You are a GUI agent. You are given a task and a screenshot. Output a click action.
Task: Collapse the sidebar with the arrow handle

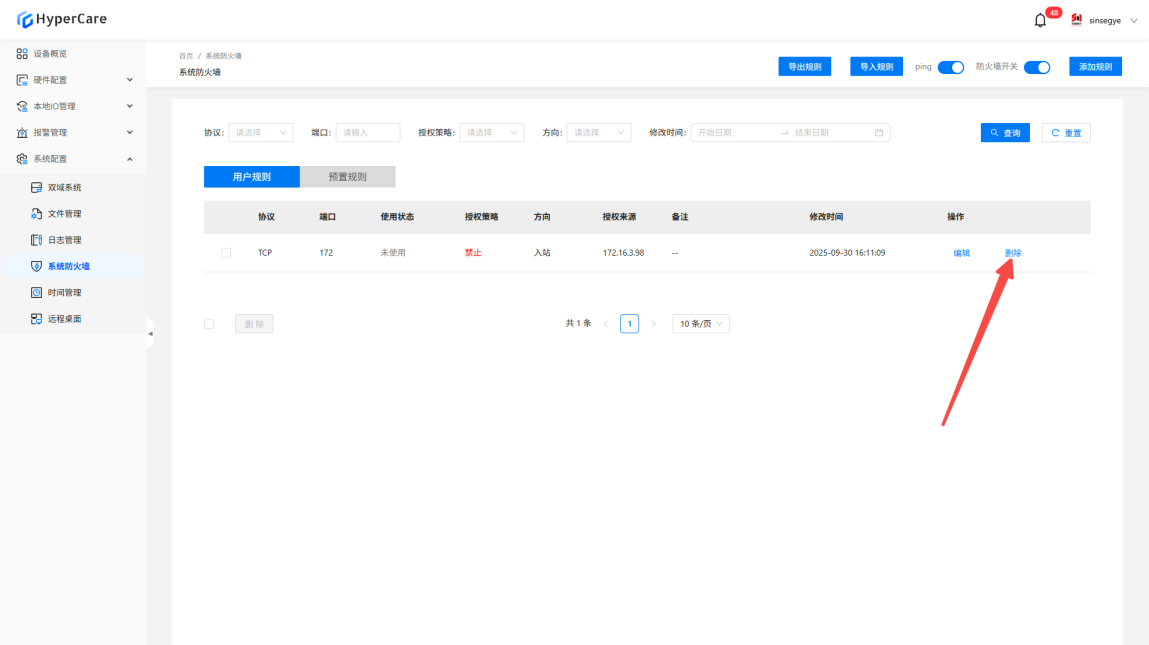(150, 333)
